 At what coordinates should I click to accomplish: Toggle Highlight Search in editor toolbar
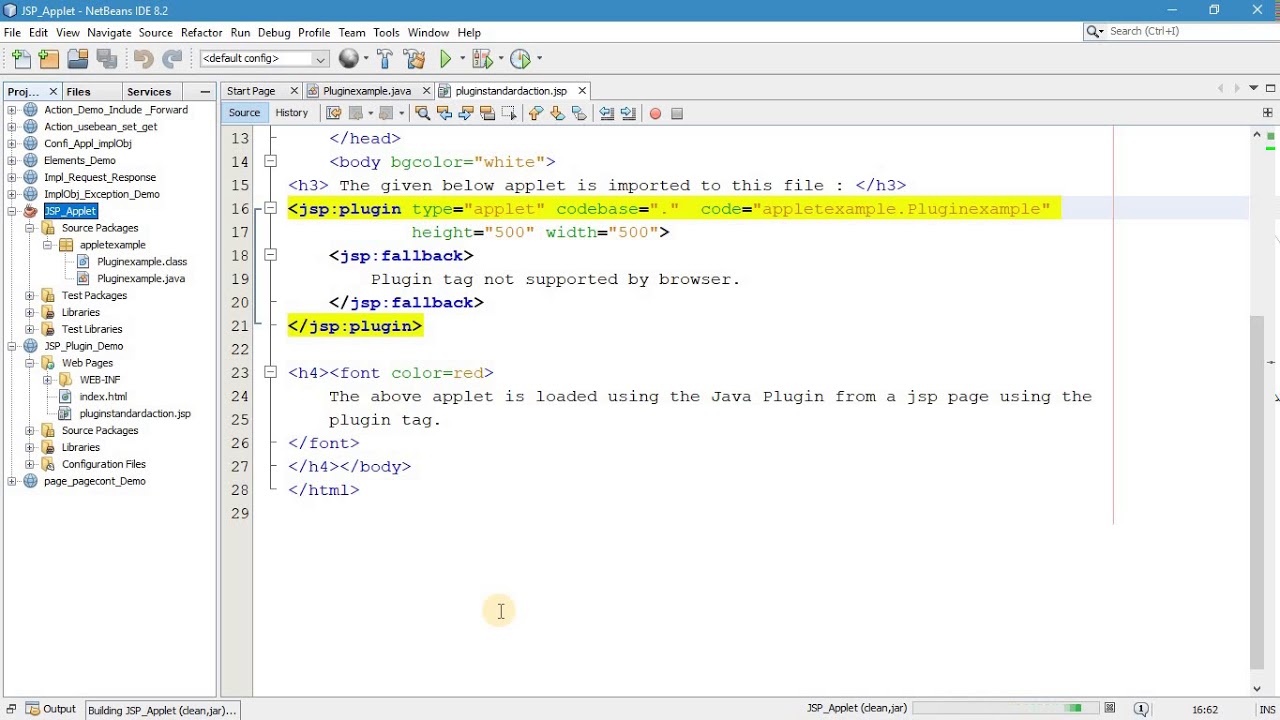coord(488,113)
